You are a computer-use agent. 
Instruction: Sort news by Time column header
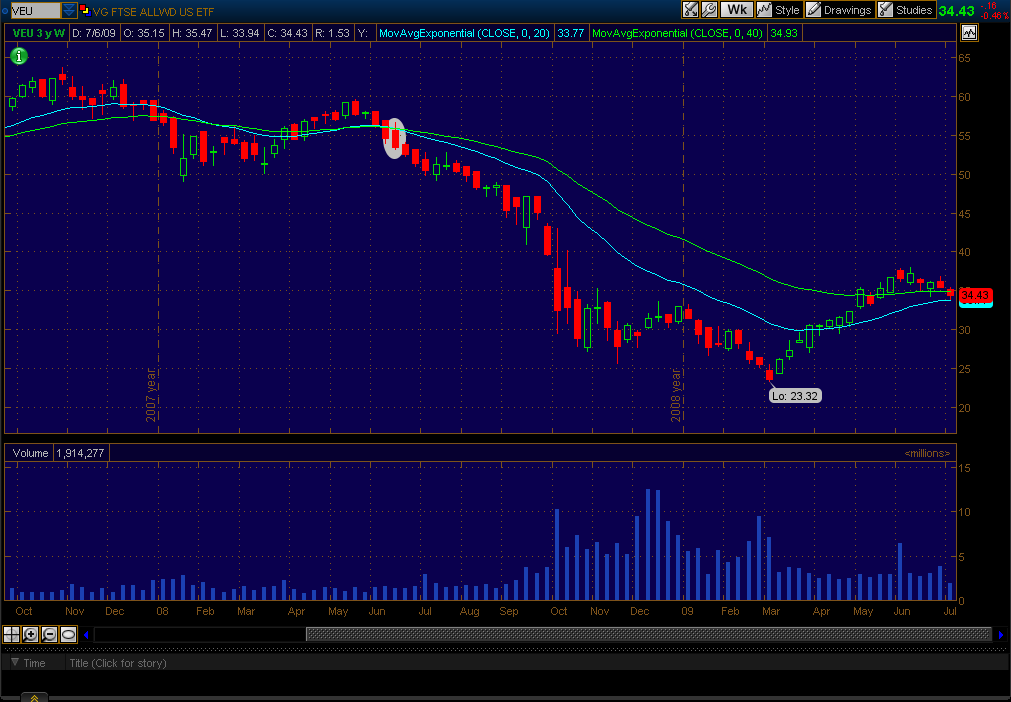click(34, 663)
